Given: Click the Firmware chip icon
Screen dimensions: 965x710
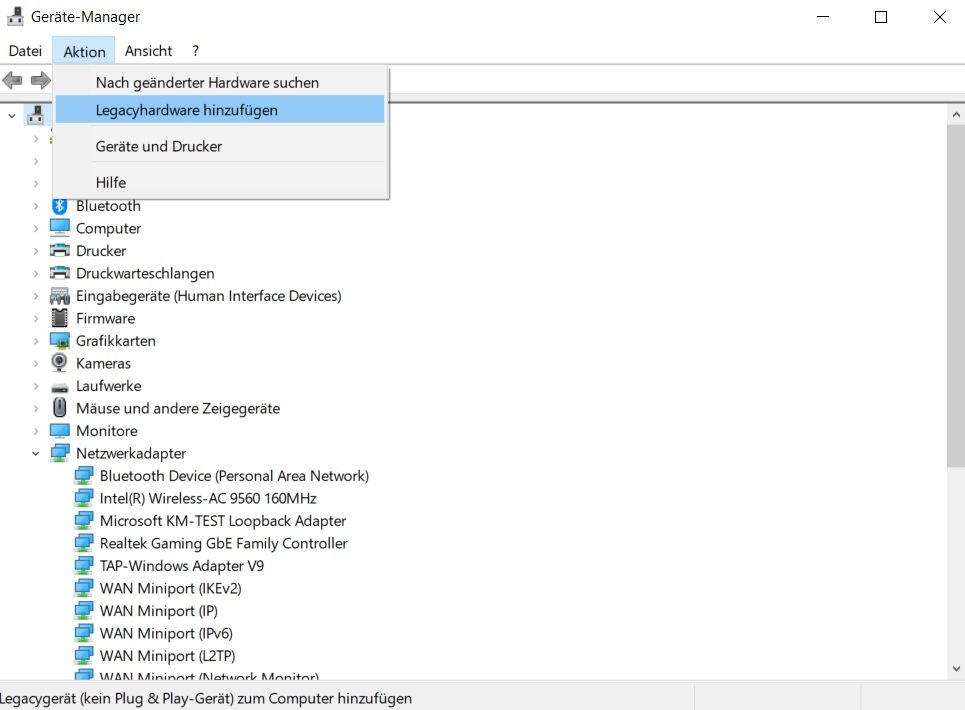Looking at the screenshot, I should [x=60, y=318].
